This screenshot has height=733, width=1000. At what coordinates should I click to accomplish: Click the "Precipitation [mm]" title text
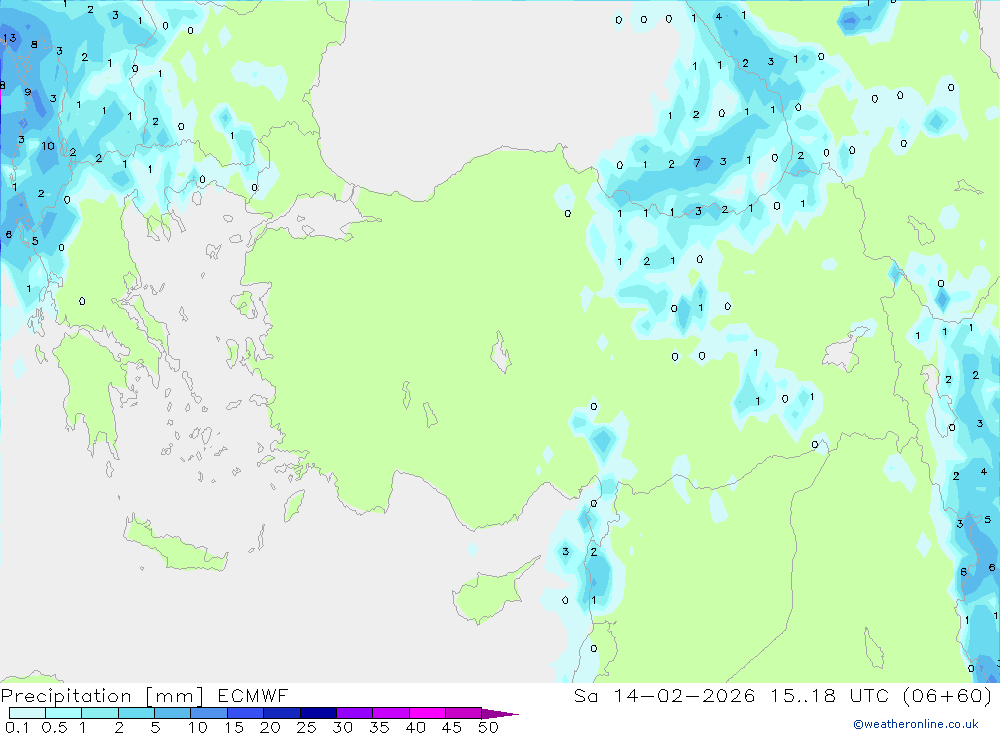(102, 696)
